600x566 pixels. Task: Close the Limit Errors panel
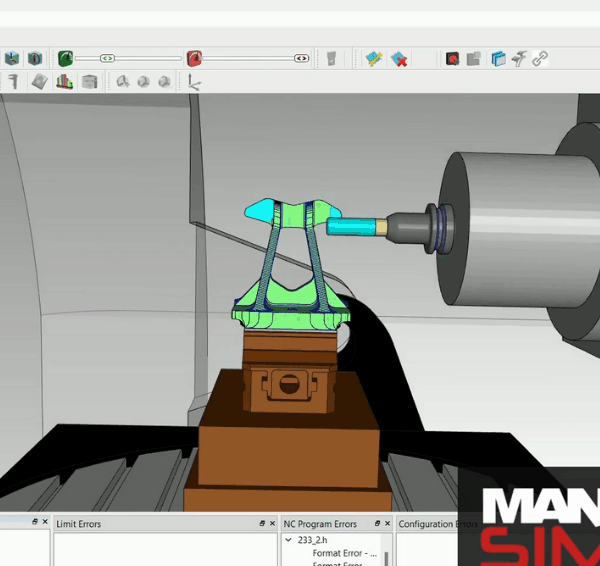[271, 523]
